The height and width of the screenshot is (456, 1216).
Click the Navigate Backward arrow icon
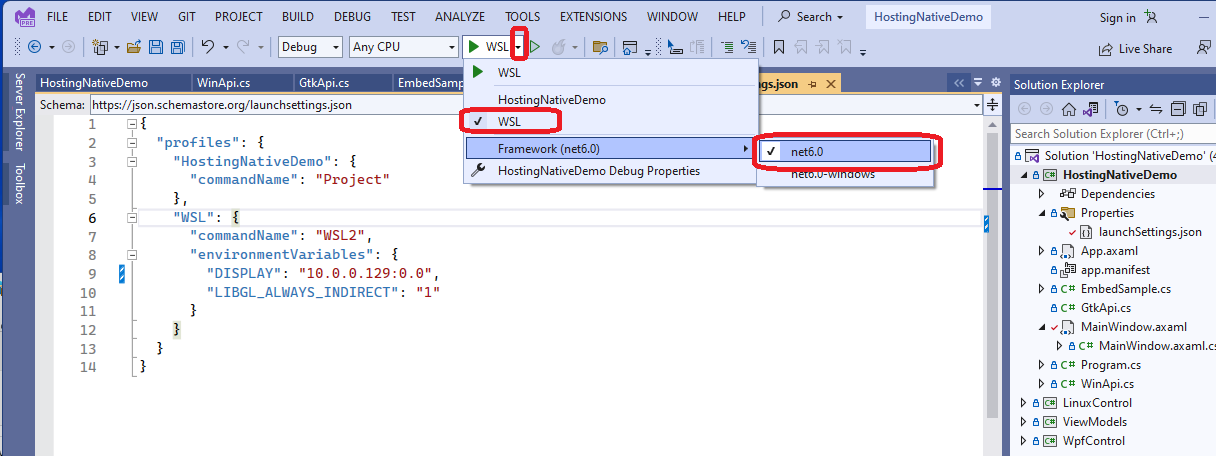click(34, 47)
